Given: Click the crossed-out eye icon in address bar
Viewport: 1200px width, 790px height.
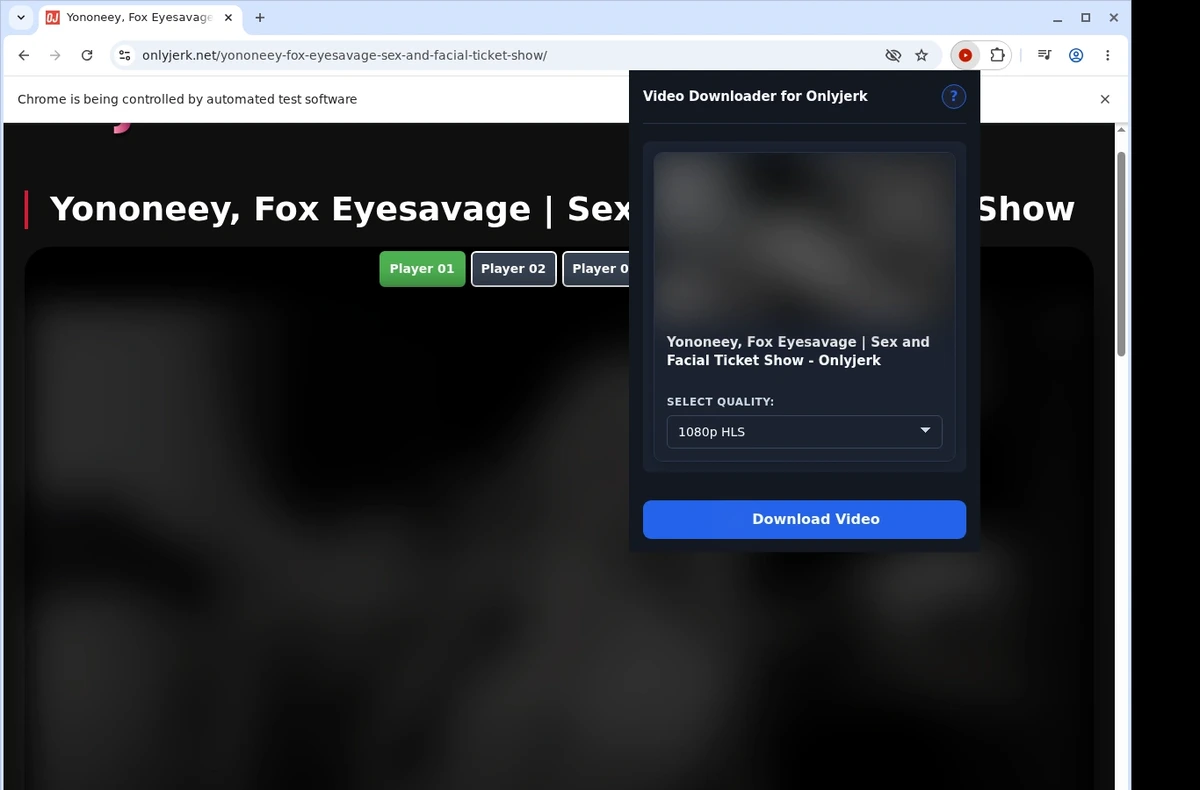Looking at the screenshot, I should pyautogui.click(x=893, y=56).
